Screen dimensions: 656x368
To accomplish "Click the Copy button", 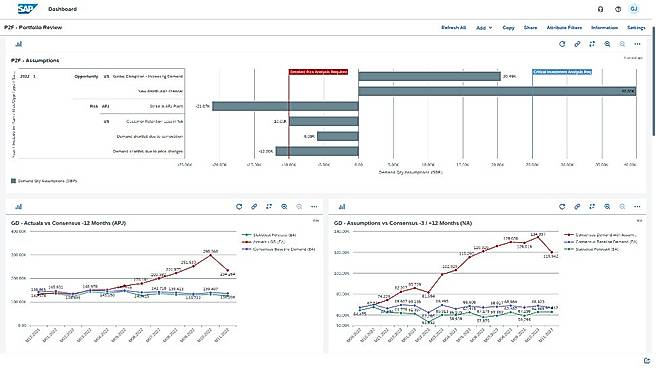I will (x=508, y=28).
